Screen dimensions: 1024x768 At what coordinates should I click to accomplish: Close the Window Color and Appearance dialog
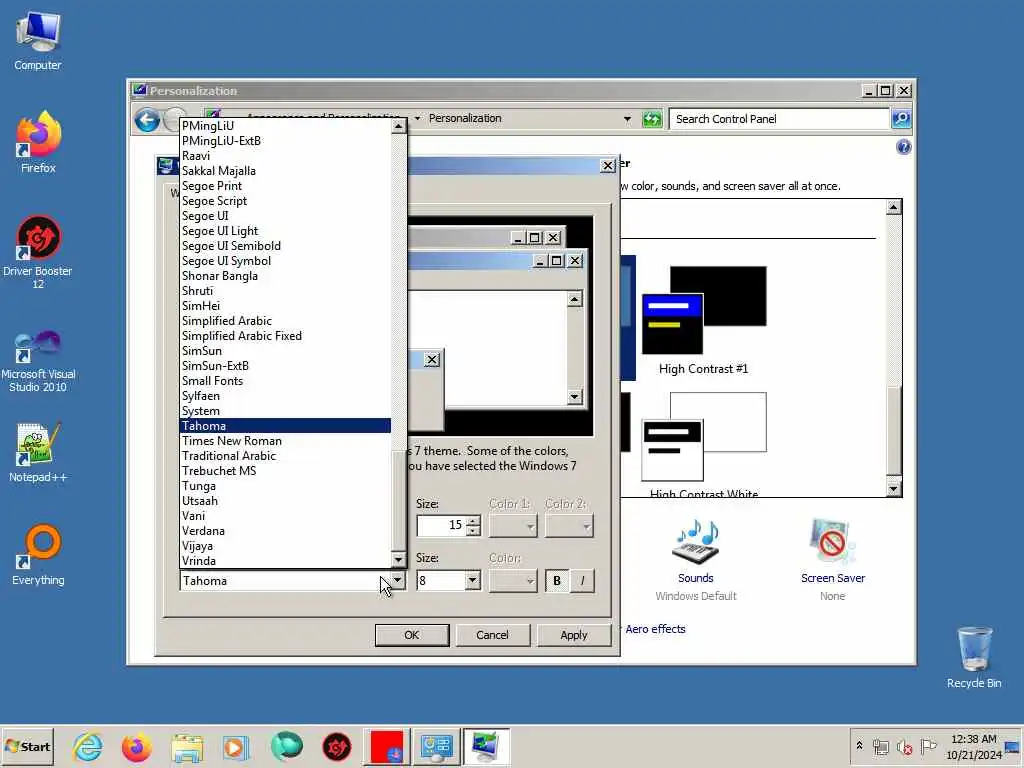click(x=607, y=166)
